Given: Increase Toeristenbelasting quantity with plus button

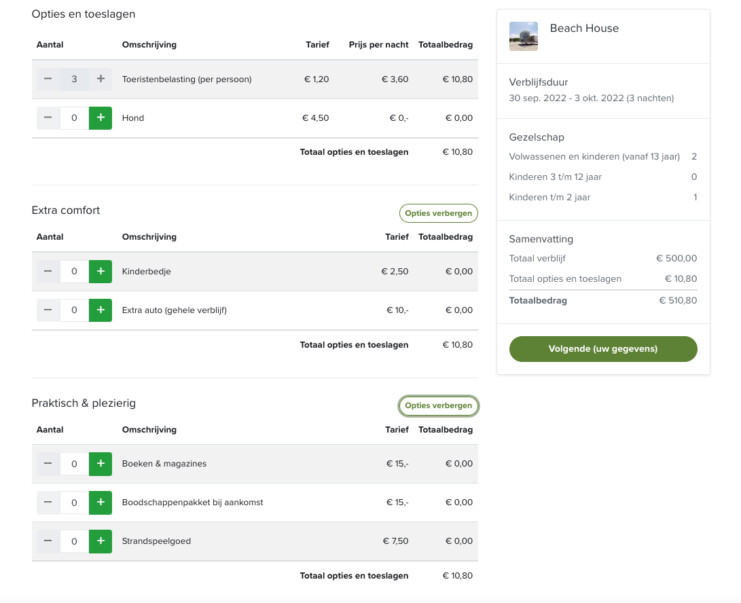Looking at the screenshot, I should (100, 79).
